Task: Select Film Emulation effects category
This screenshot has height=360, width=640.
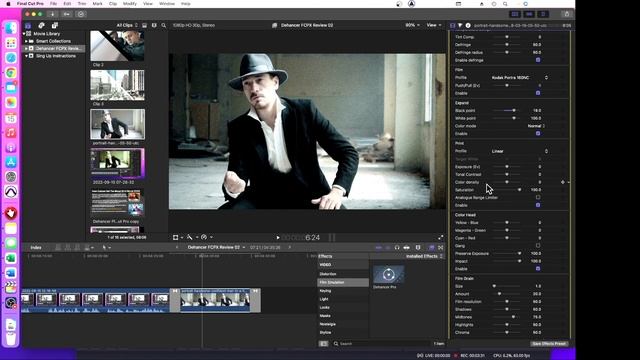Action: click(343, 282)
